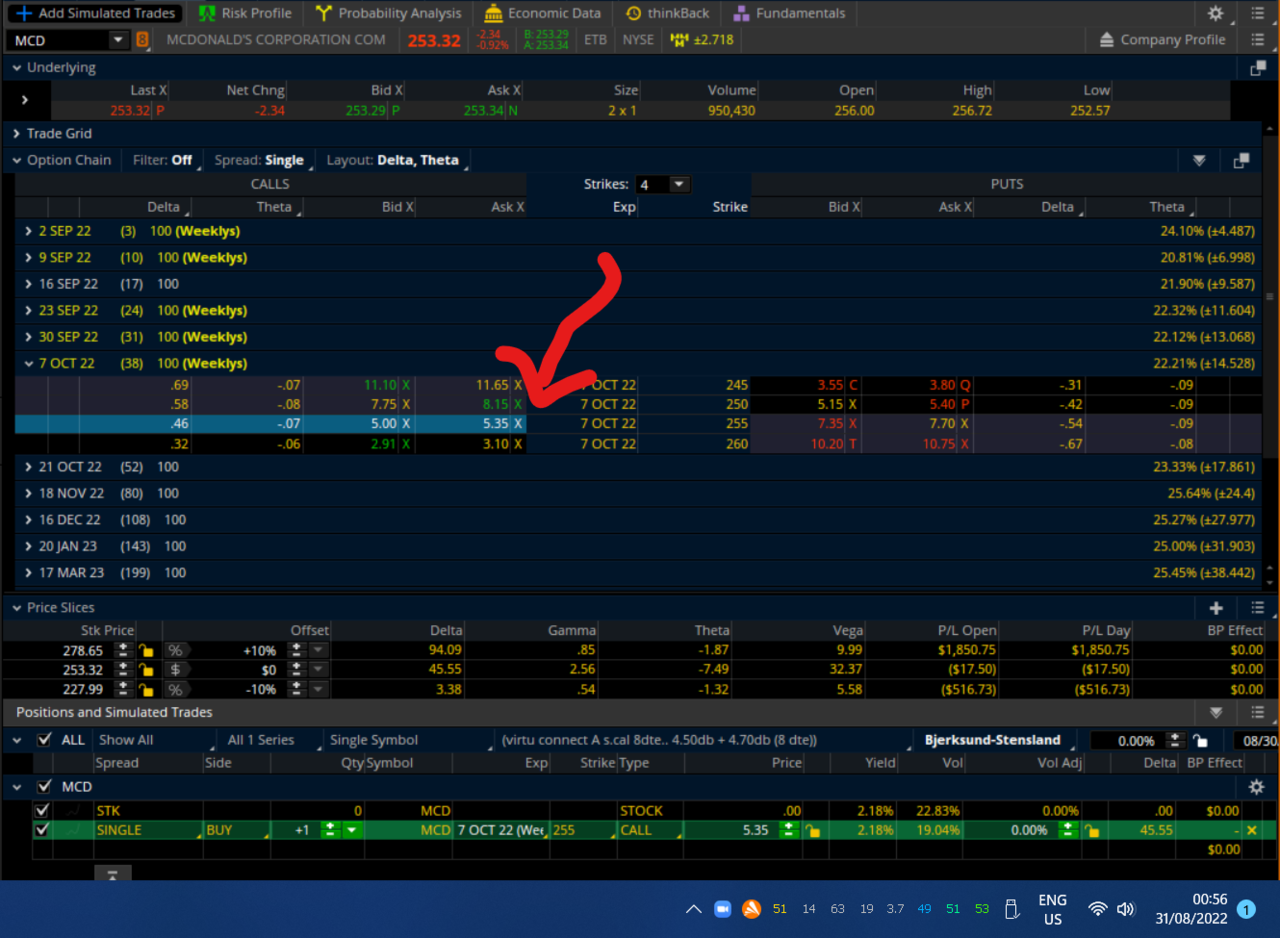Expand the 21 OCT 22 expiration row
The width and height of the screenshot is (1280, 938).
click(x=29, y=467)
